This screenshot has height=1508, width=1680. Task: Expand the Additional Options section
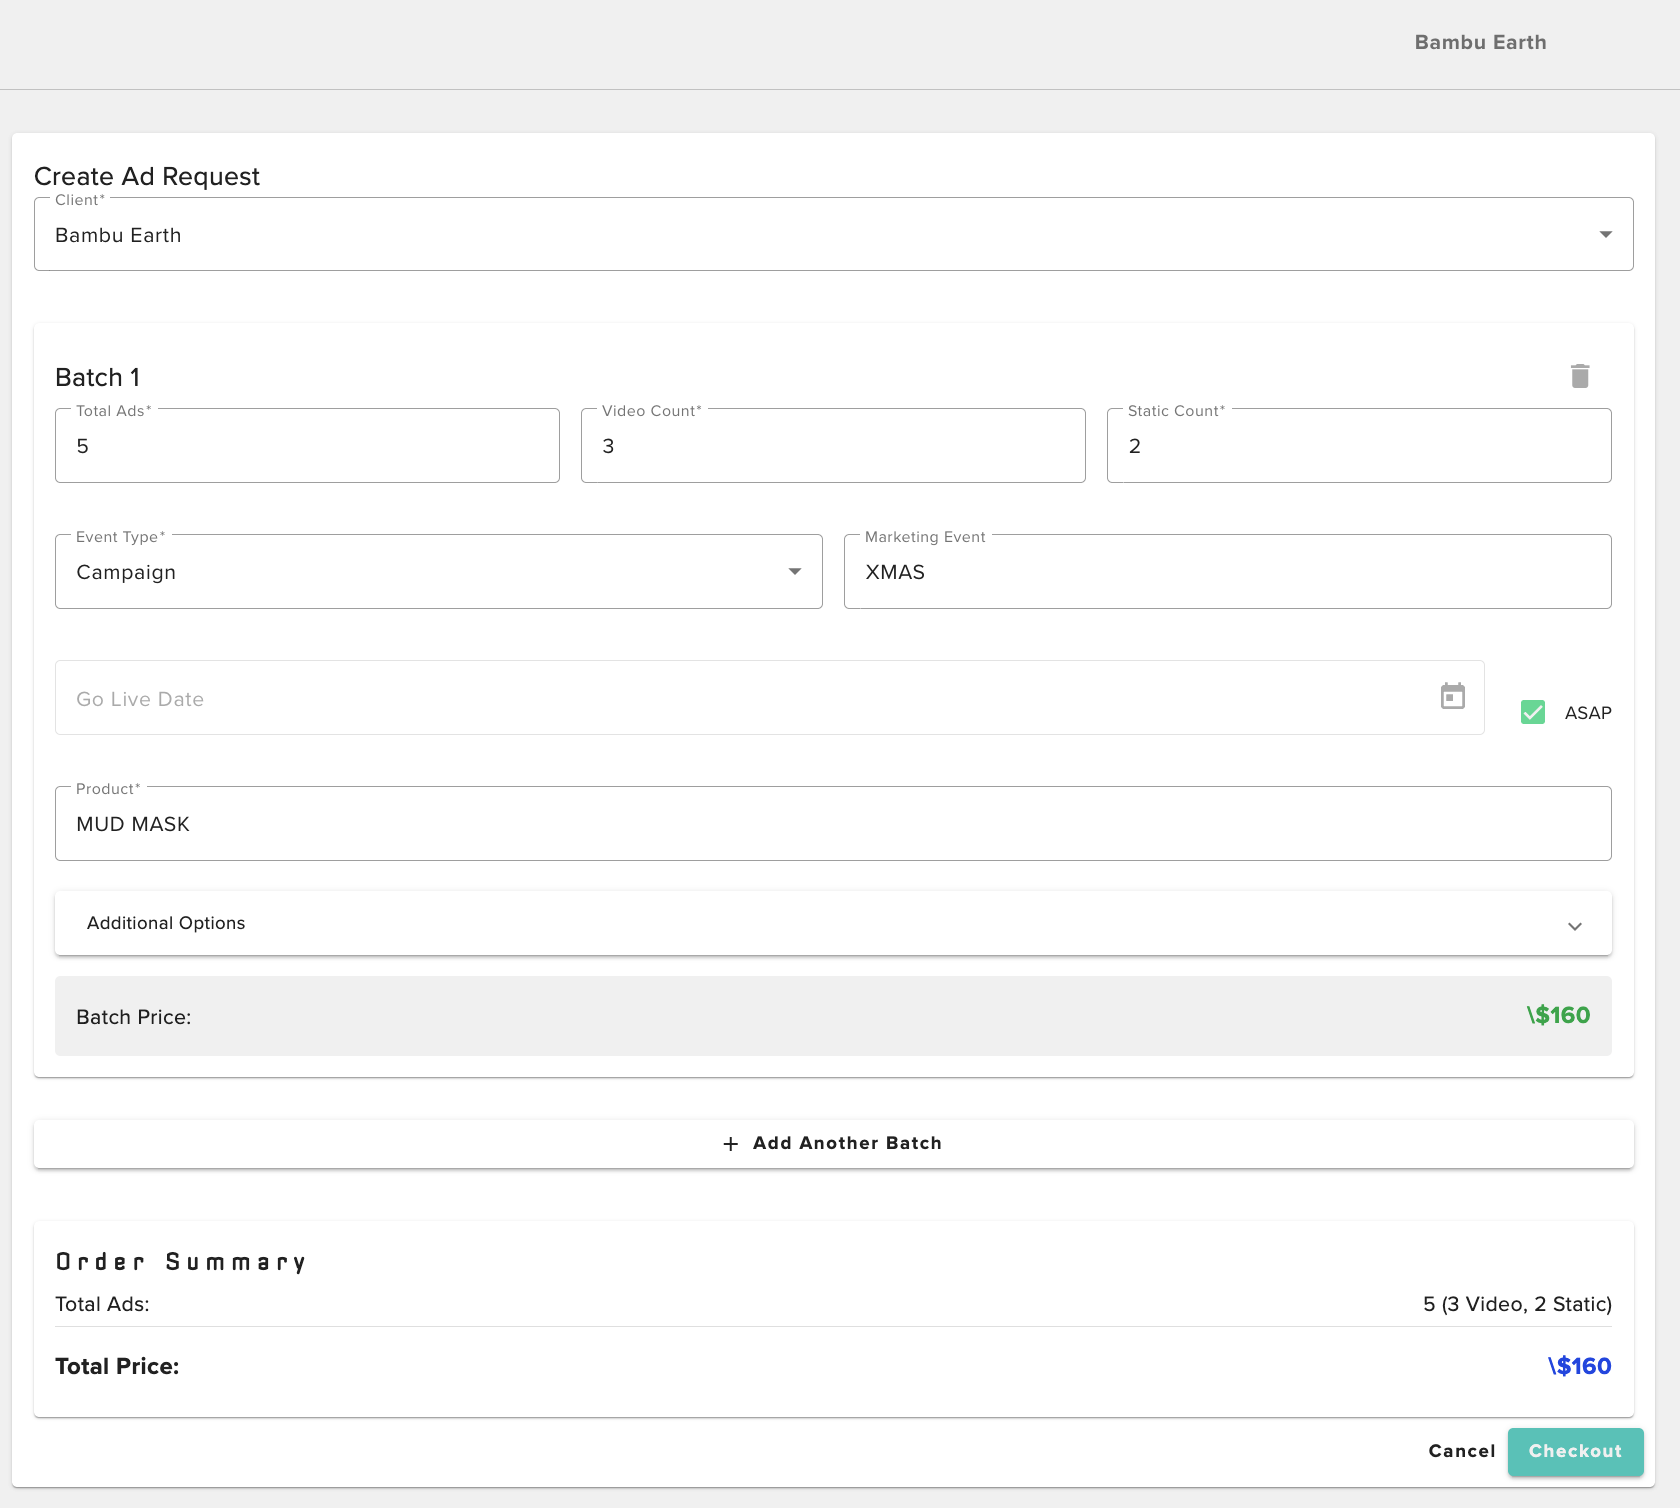click(832, 923)
